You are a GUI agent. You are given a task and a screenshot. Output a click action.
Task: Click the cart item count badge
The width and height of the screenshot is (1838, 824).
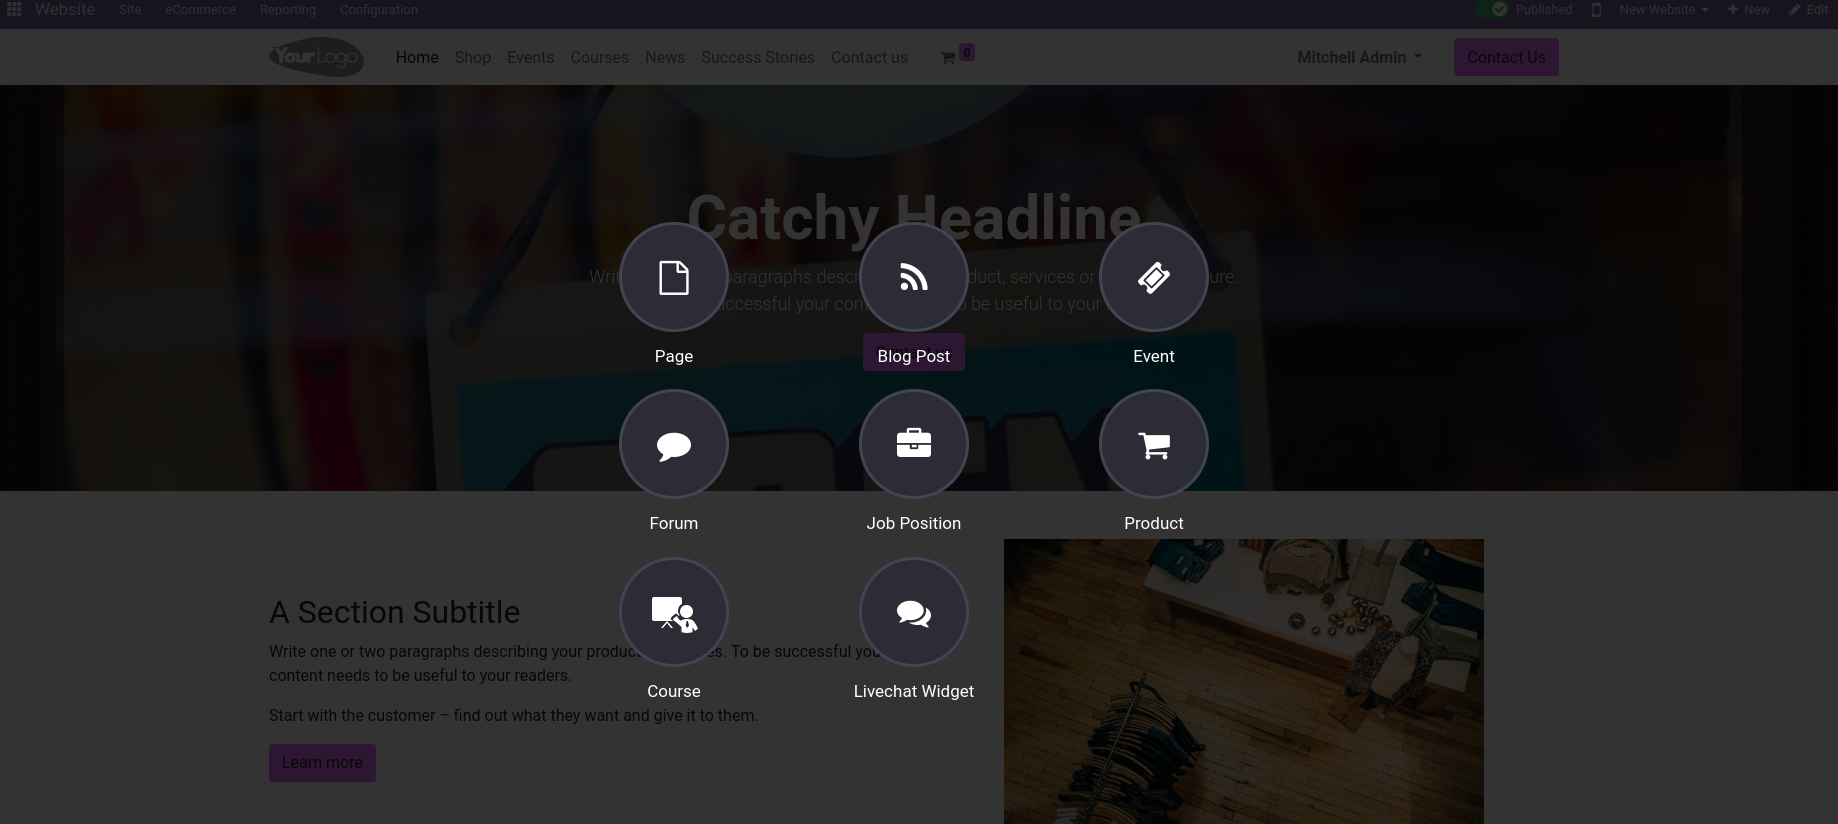click(967, 52)
